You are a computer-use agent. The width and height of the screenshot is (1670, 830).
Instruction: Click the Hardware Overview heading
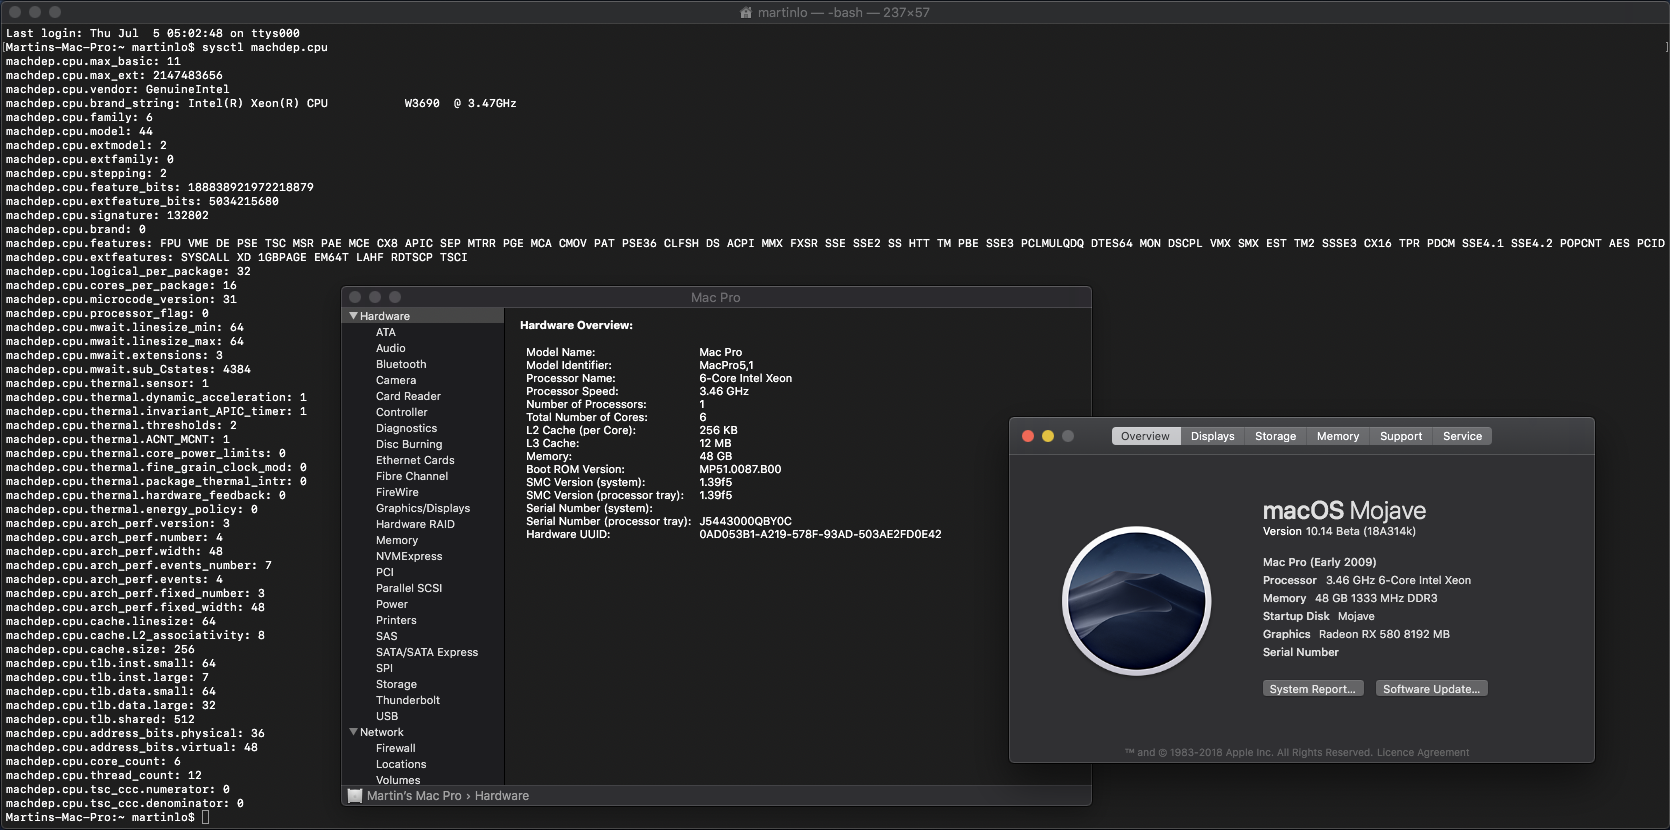pos(576,325)
